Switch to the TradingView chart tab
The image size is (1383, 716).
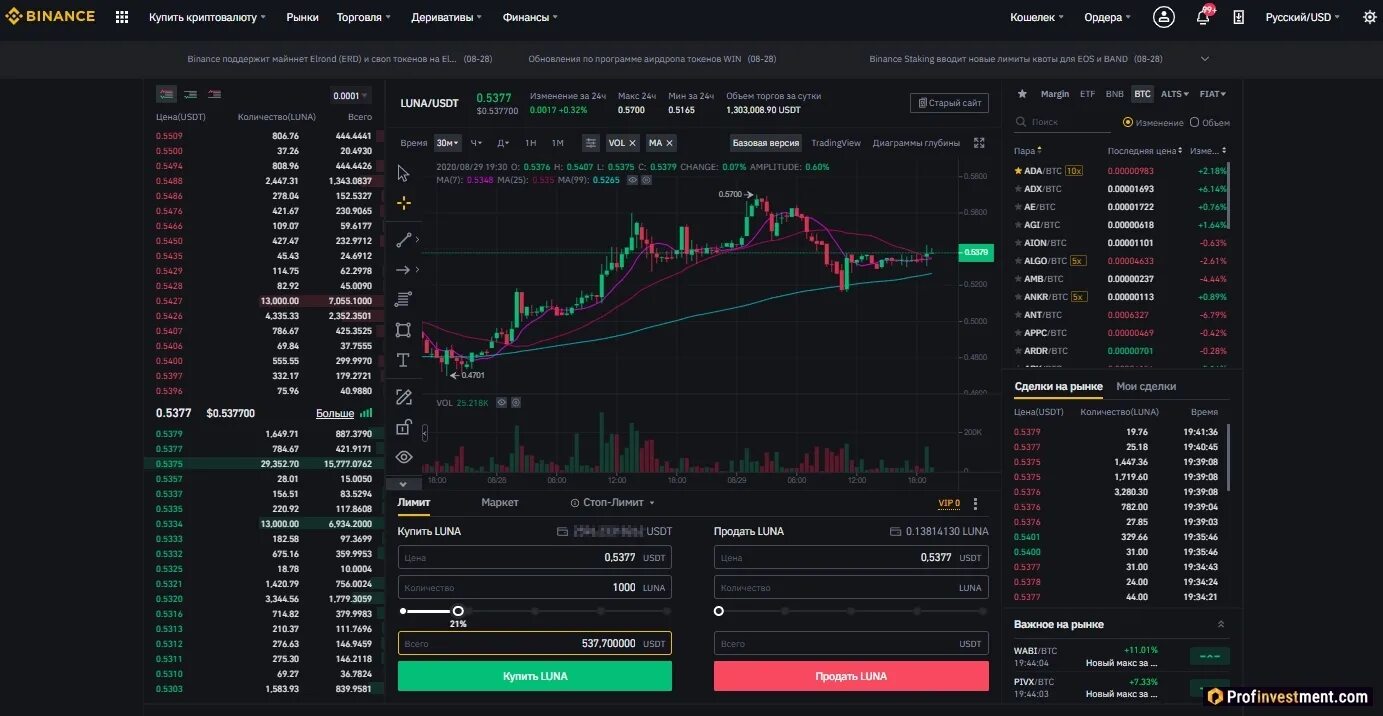pyautogui.click(x=836, y=143)
